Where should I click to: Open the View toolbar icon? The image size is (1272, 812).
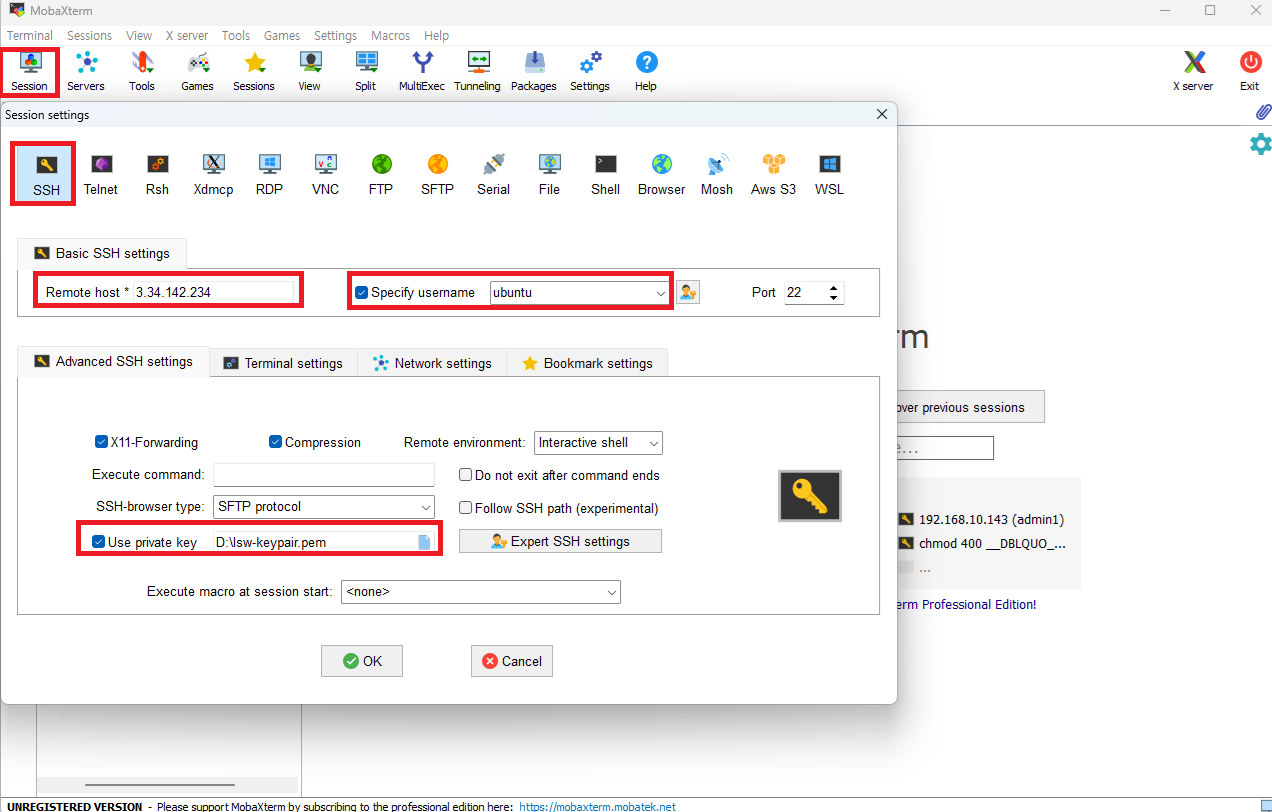[310, 71]
